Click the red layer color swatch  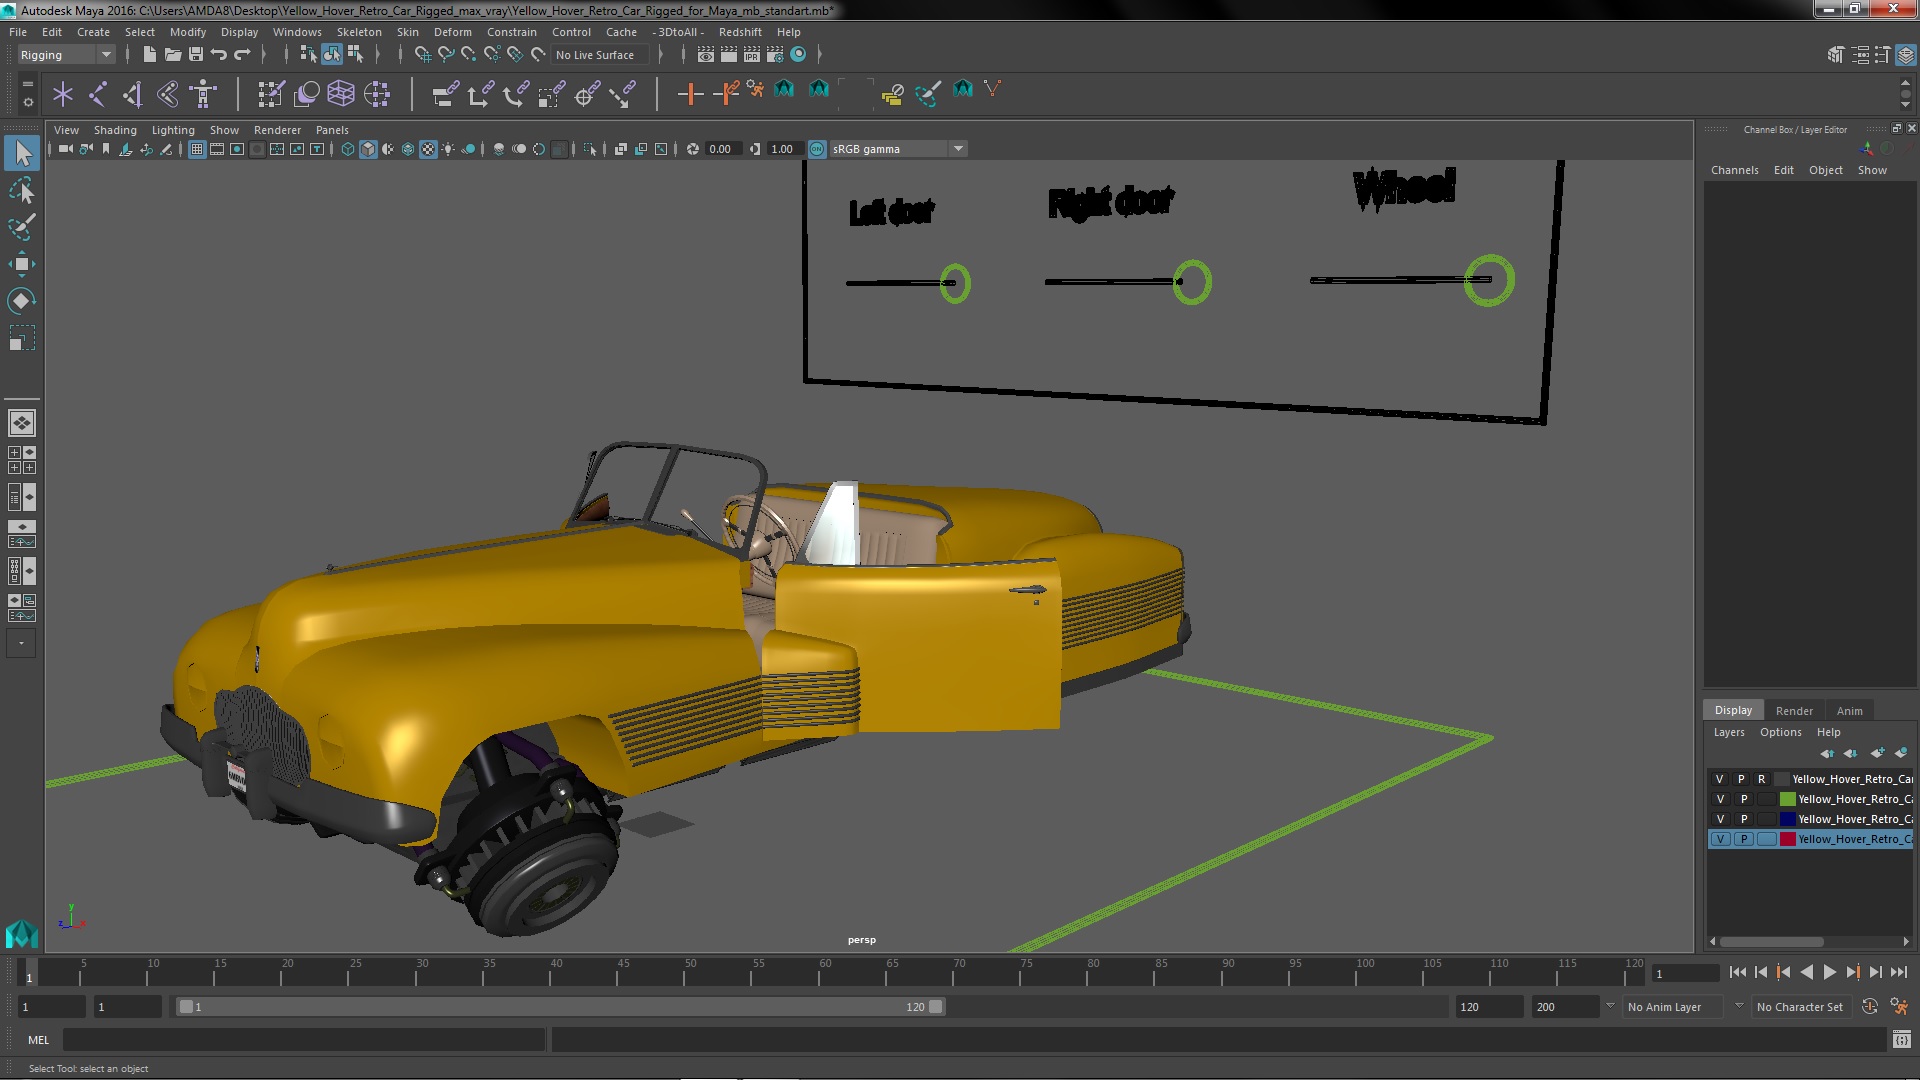pyautogui.click(x=1787, y=839)
